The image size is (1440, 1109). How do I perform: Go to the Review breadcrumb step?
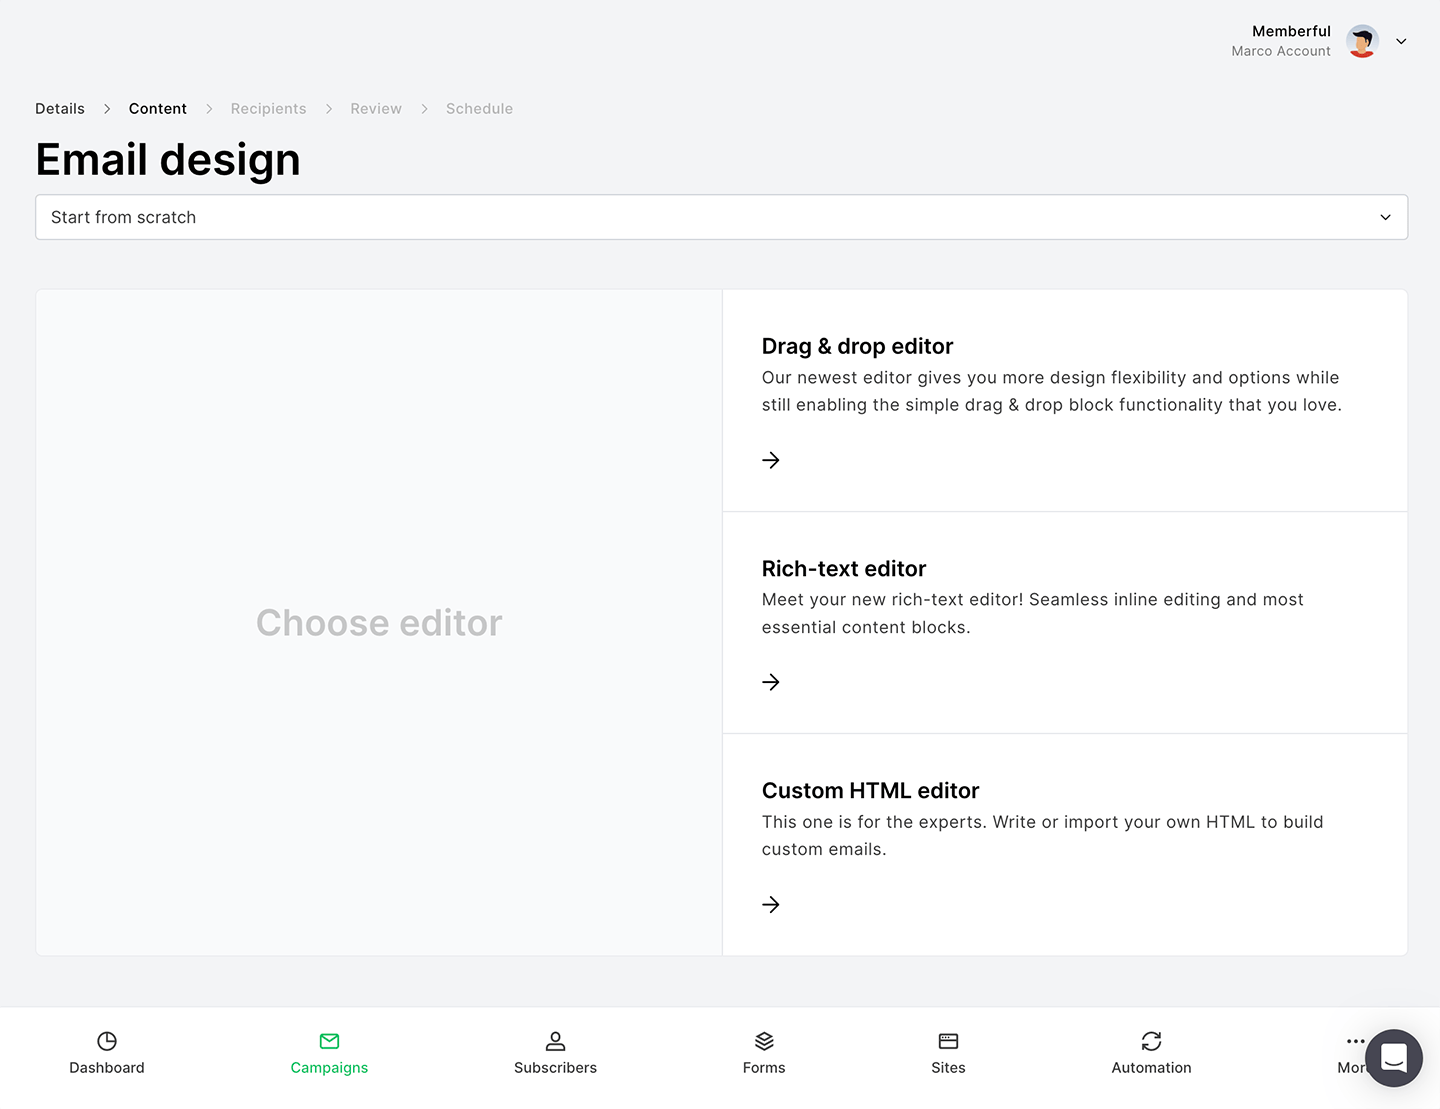click(x=376, y=109)
